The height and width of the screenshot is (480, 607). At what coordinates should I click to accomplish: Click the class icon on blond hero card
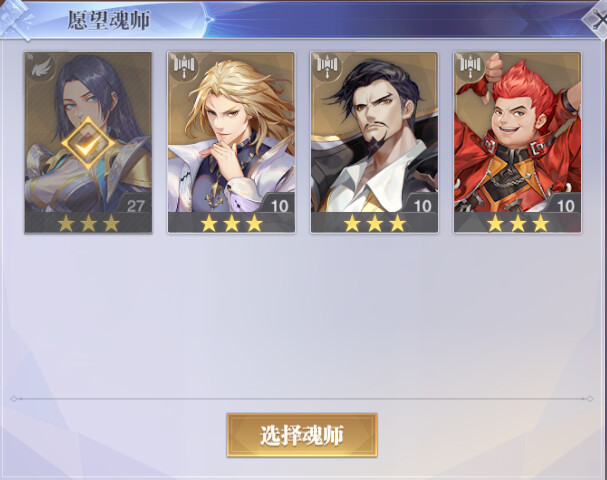(184, 66)
